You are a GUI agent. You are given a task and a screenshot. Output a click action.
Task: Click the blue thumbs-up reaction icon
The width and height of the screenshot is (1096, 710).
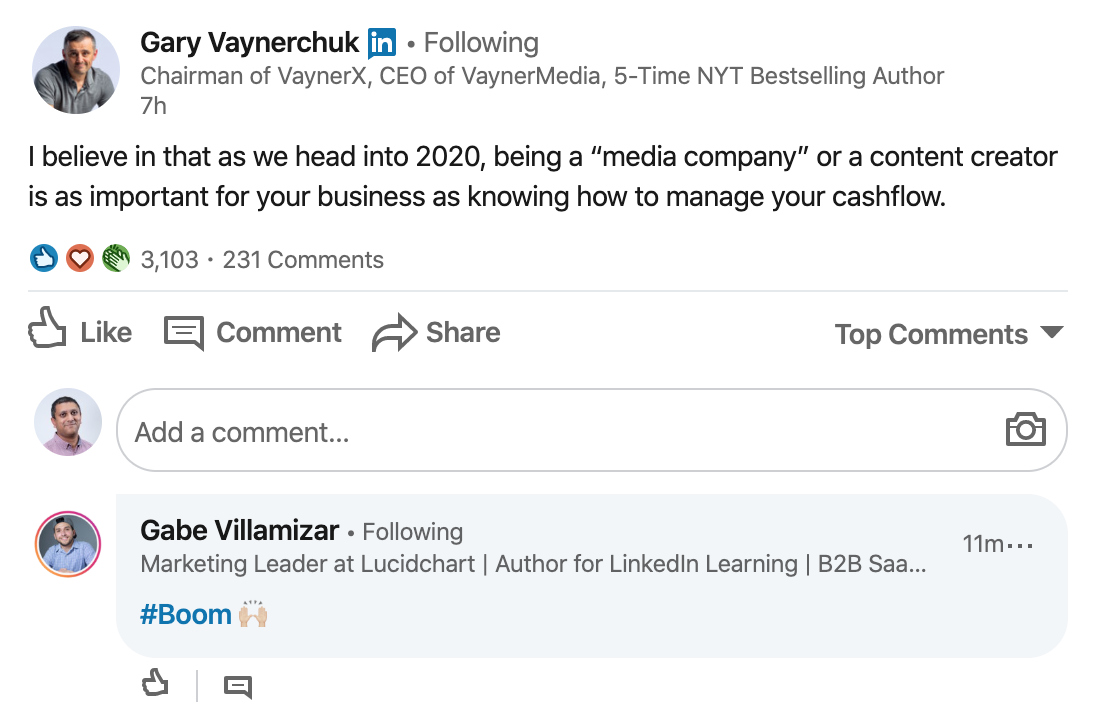pos(44,259)
